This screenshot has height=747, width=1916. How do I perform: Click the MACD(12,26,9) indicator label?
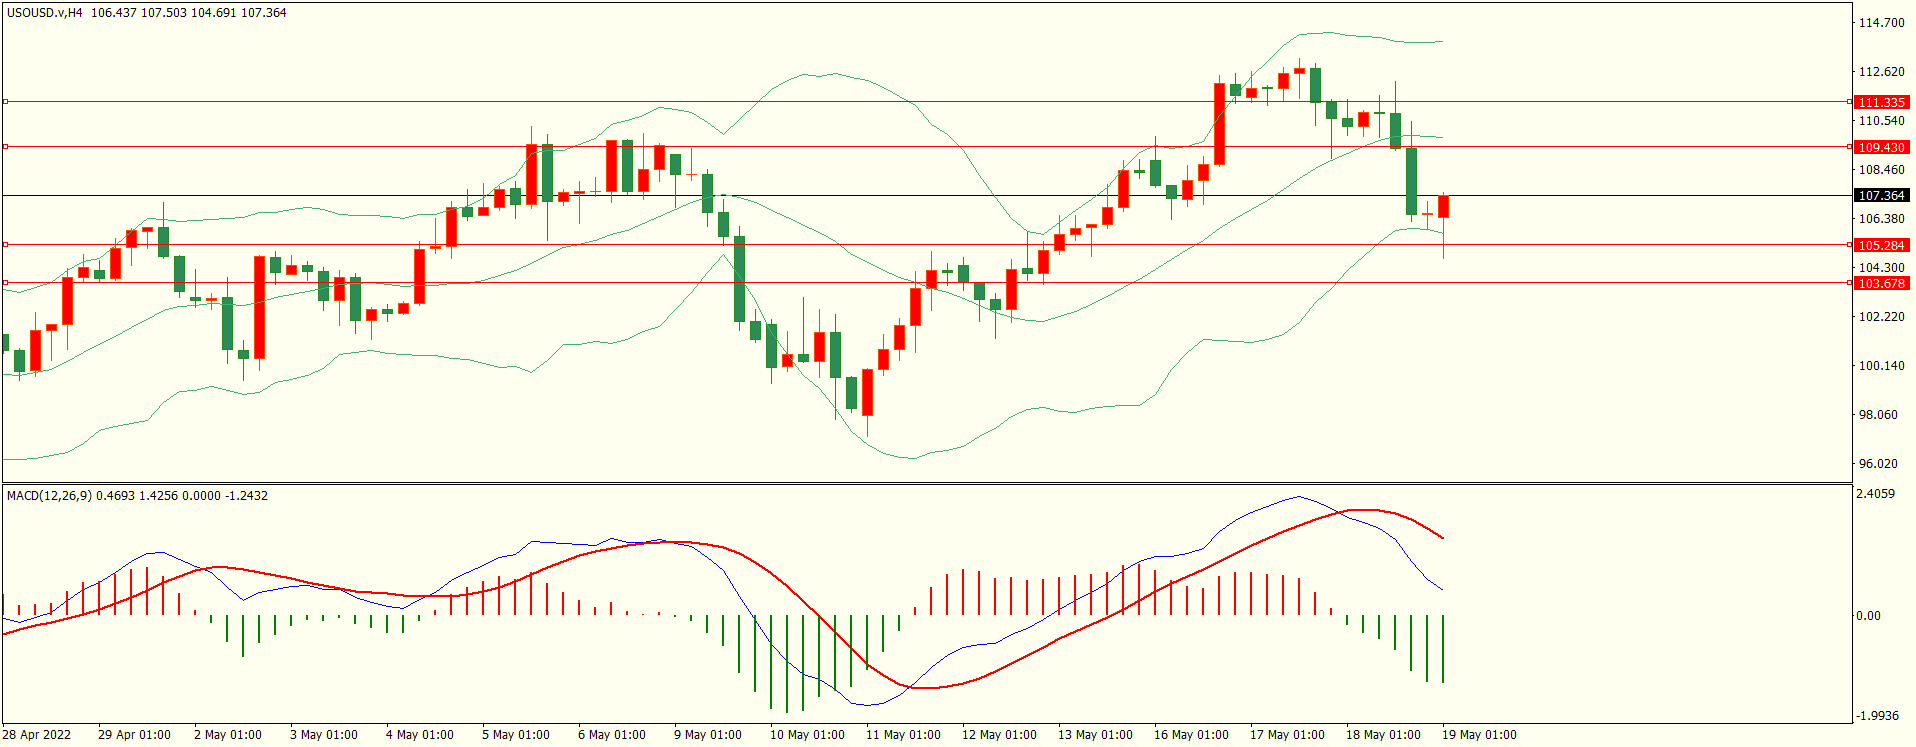coord(48,496)
